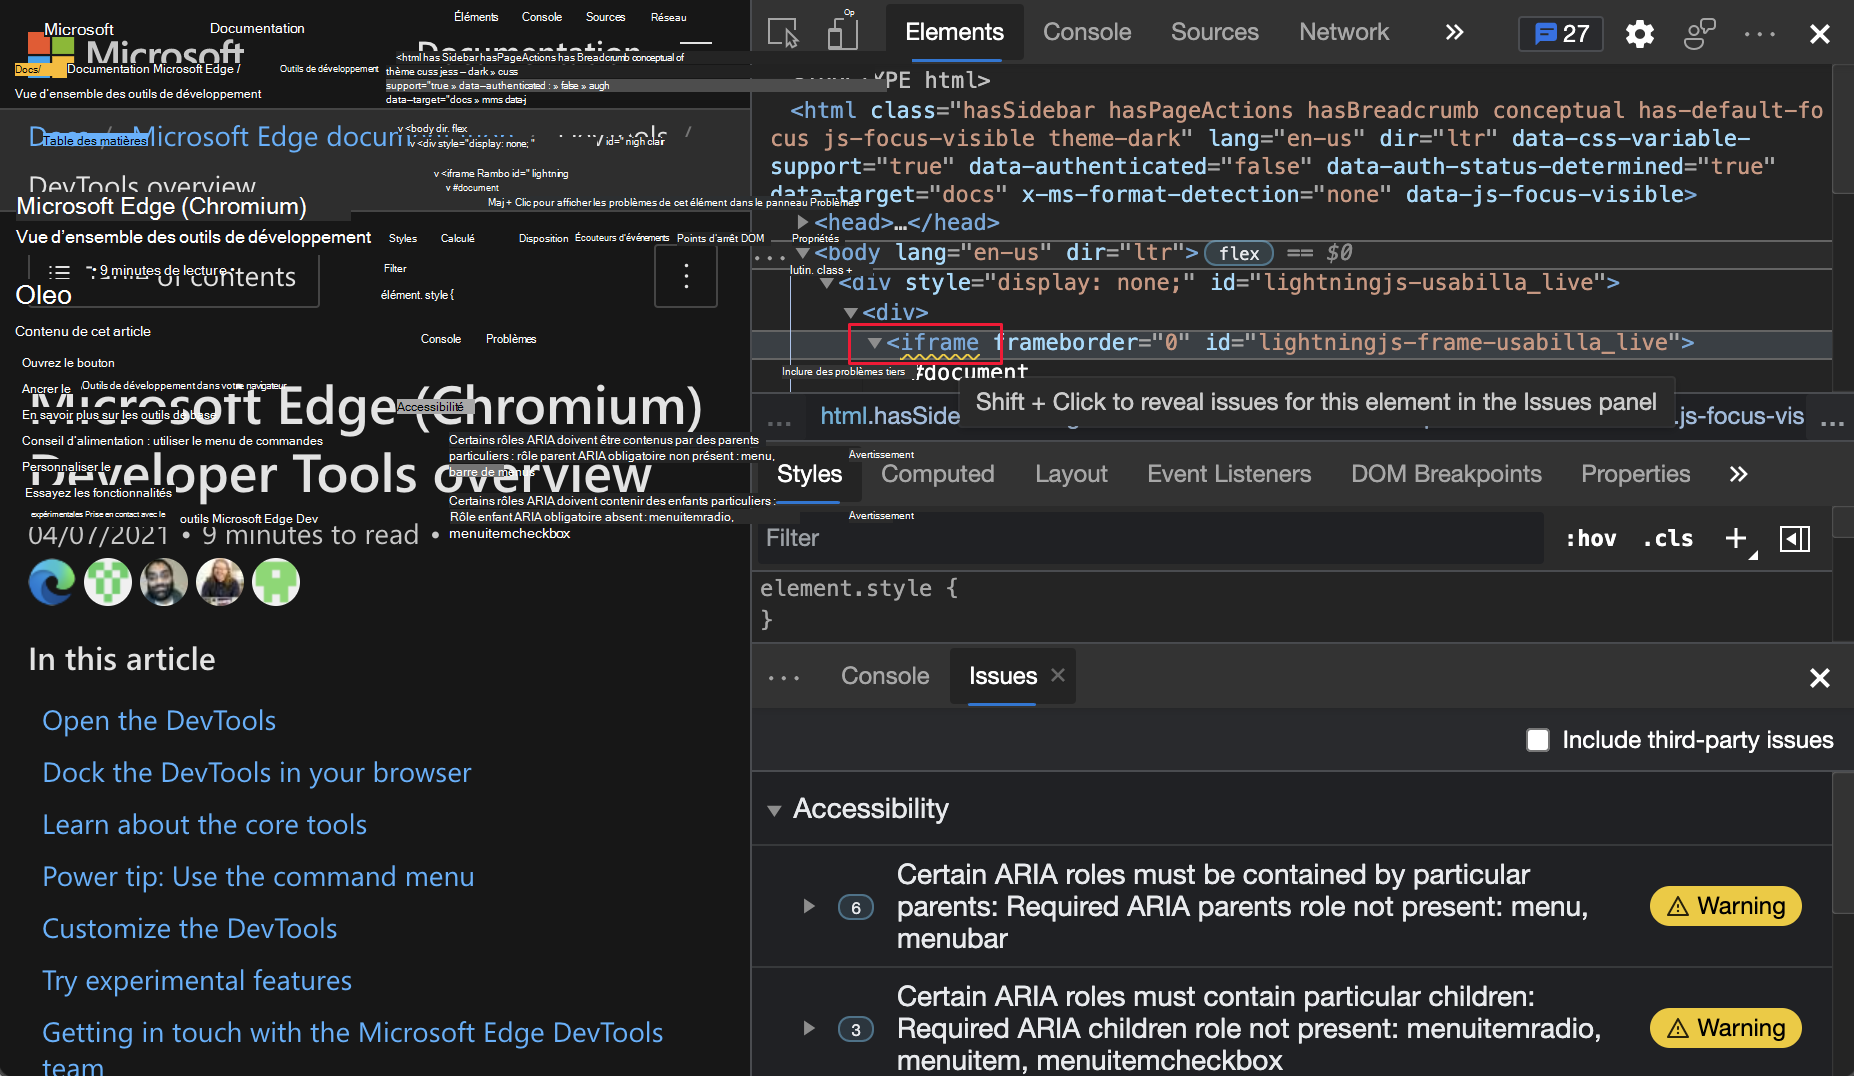Open the drawer's three-dot more tools menu
The image size is (1854, 1076).
(784, 677)
